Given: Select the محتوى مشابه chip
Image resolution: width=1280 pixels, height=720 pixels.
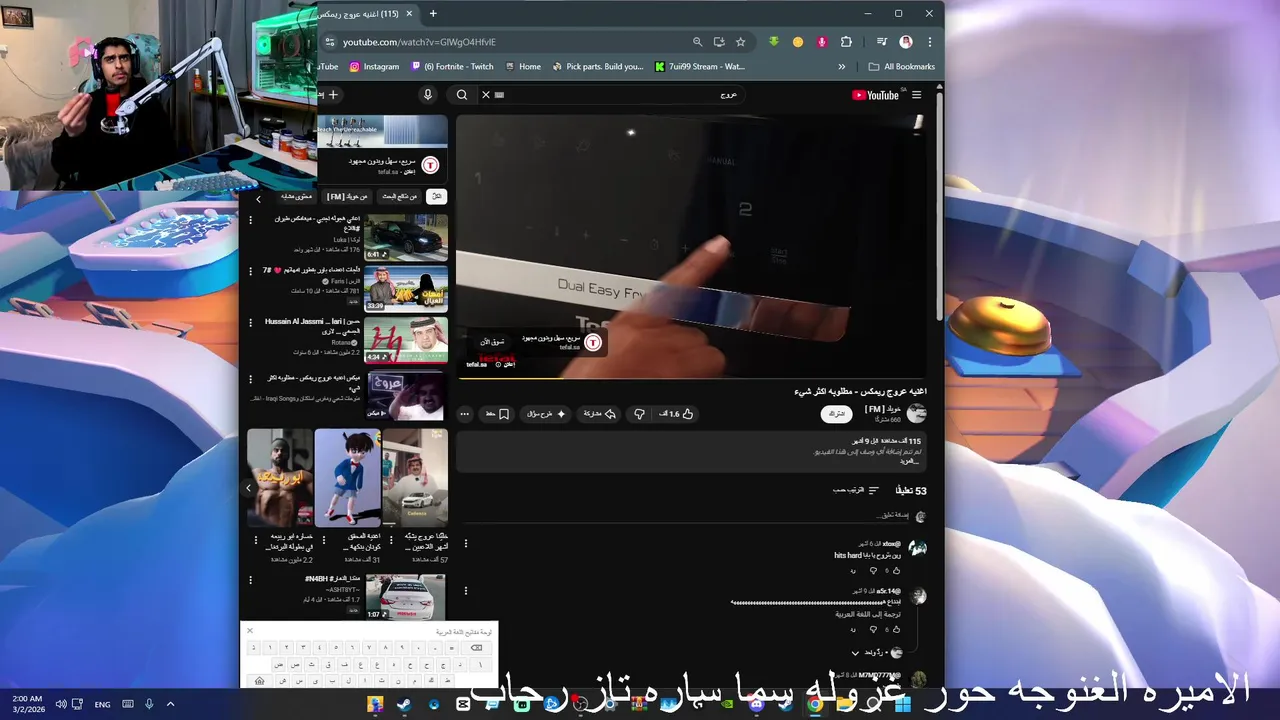Looking at the screenshot, I should pos(296,196).
